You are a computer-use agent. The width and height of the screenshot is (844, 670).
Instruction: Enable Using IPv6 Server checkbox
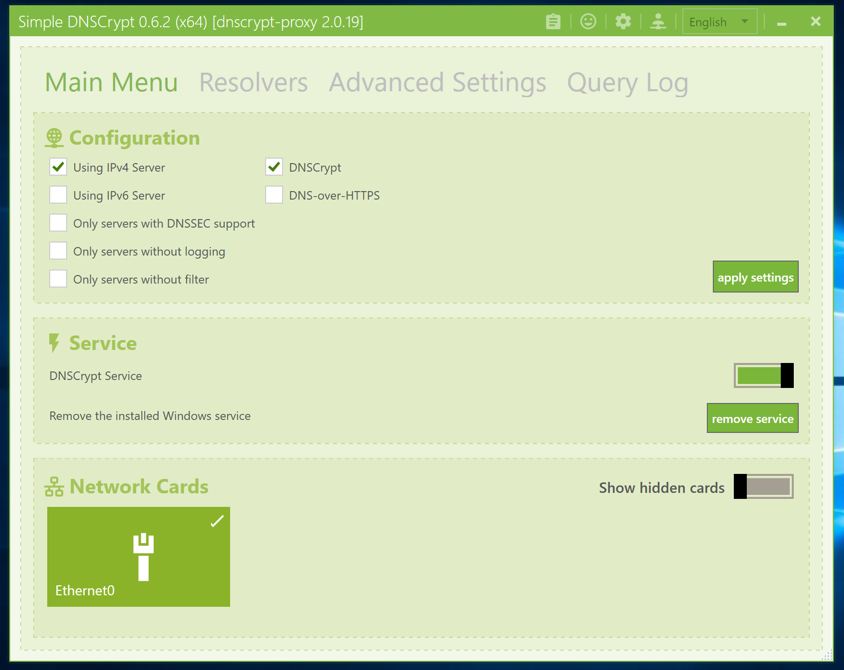click(x=58, y=195)
